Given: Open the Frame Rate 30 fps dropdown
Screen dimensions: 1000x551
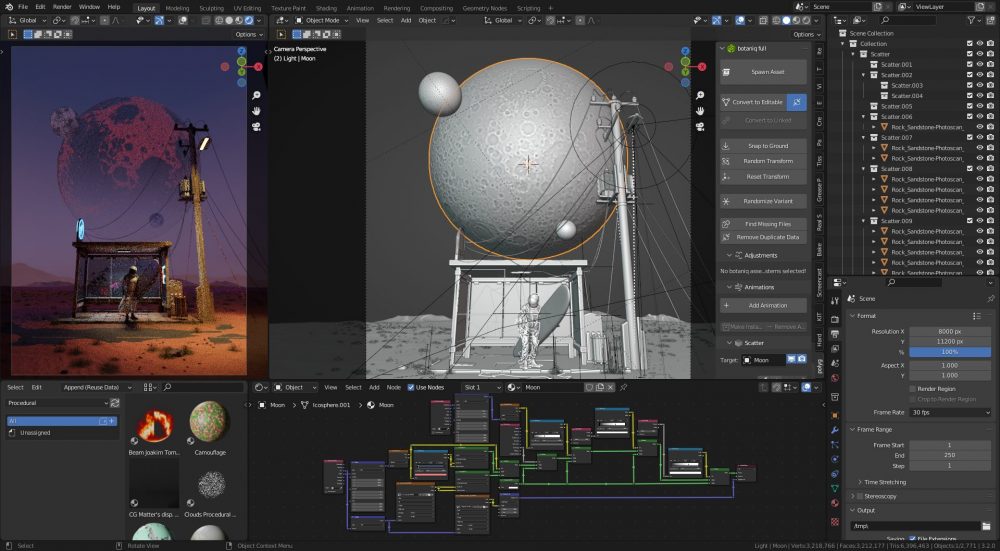Looking at the screenshot, I should (950, 413).
